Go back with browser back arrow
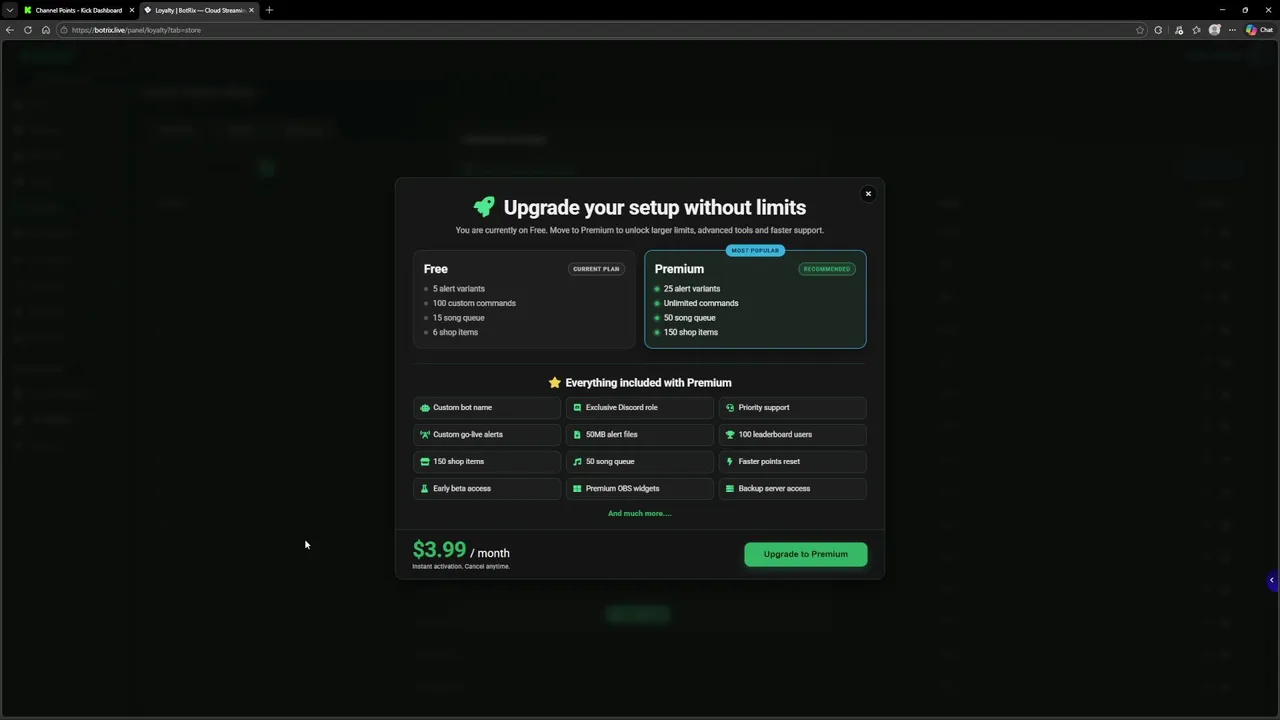This screenshot has width=1280, height=720. 10,30
